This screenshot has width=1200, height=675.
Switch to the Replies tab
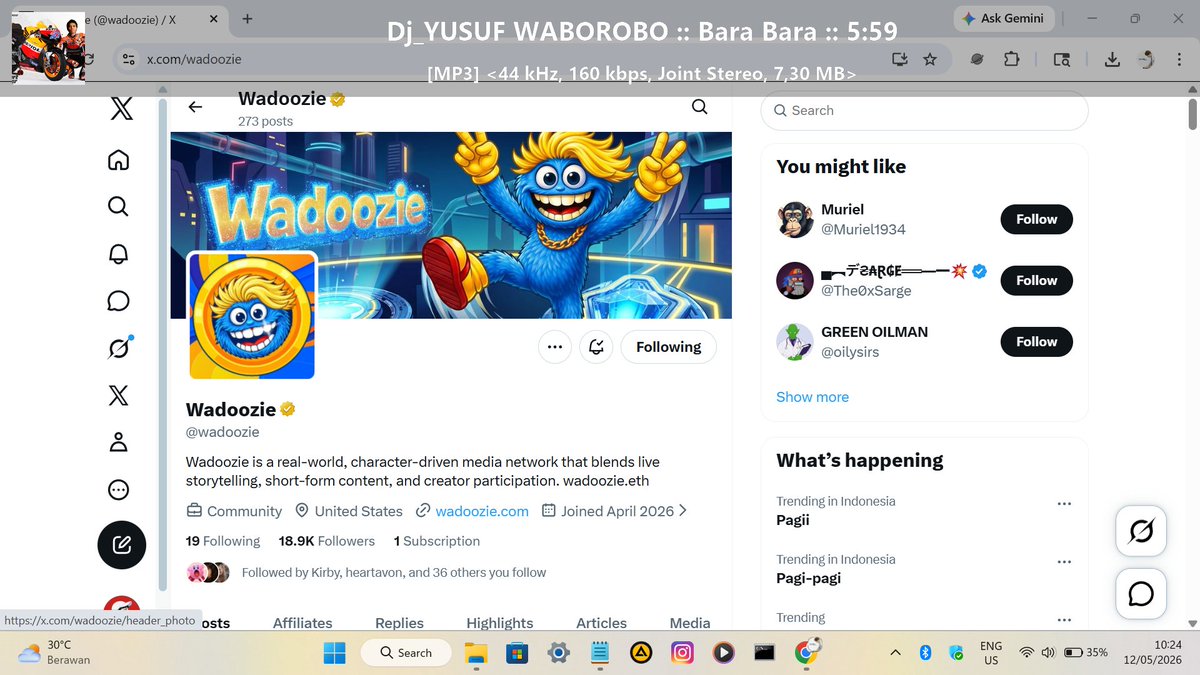pos(400,623)
